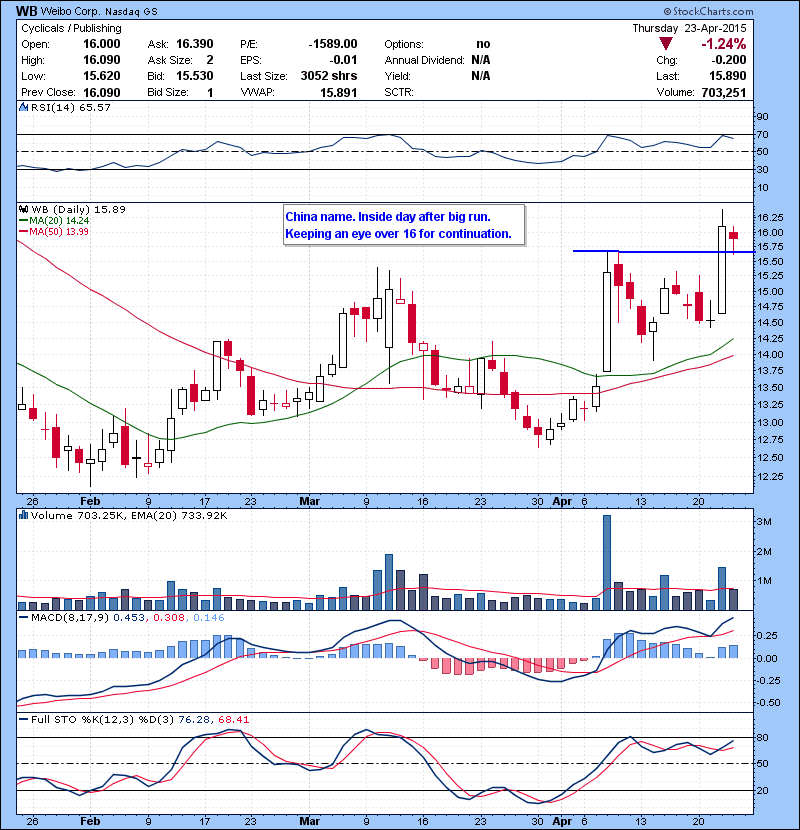This screenshot has width=800, height=830.
Task: Click the red MACD signal value 0.308
Action: 169,618
